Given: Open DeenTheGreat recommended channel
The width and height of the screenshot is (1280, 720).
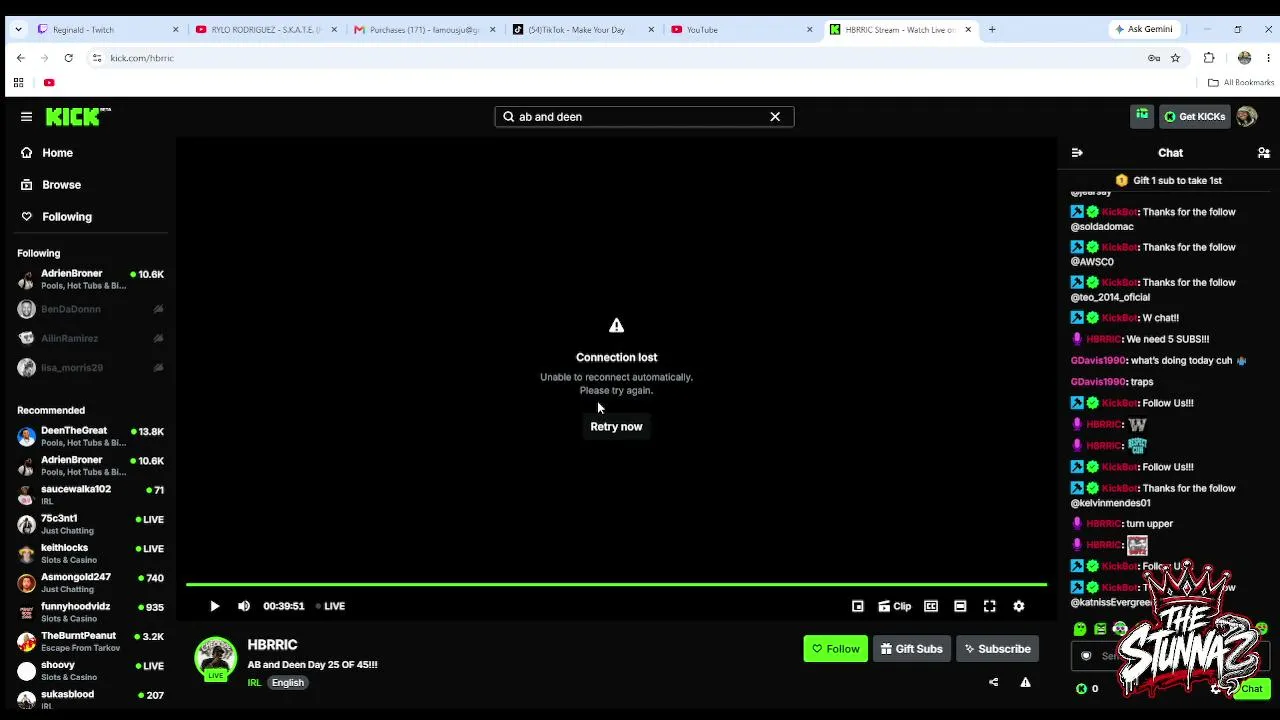Looking at the screenshot, I should point(90,437).
